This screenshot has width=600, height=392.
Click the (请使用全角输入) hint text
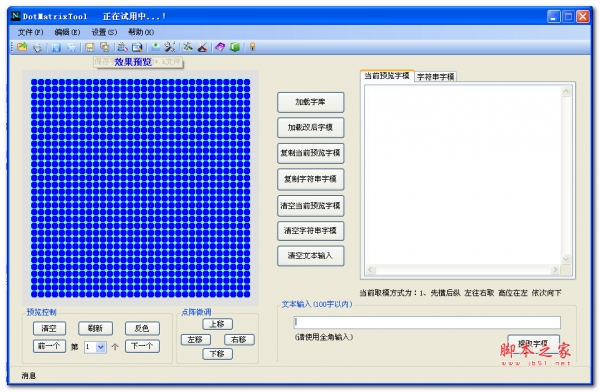point(324,337)
